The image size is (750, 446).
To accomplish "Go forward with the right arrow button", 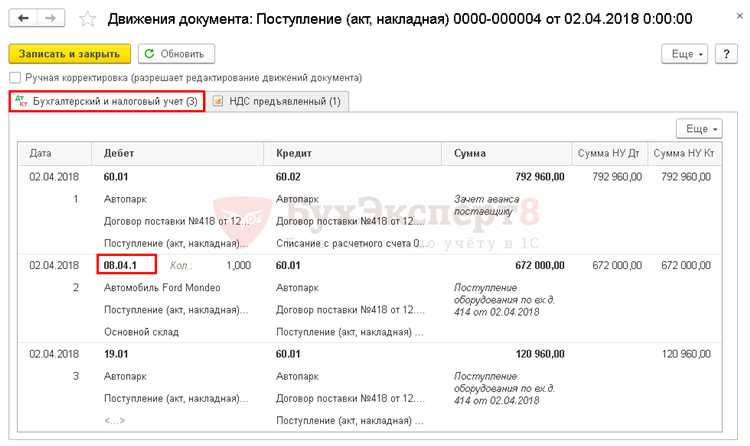I will click(50, 19).
